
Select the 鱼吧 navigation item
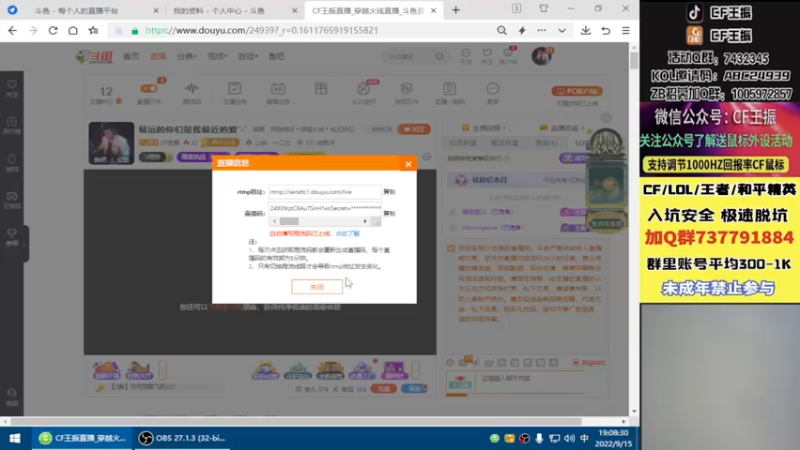(x=277, y=56)
